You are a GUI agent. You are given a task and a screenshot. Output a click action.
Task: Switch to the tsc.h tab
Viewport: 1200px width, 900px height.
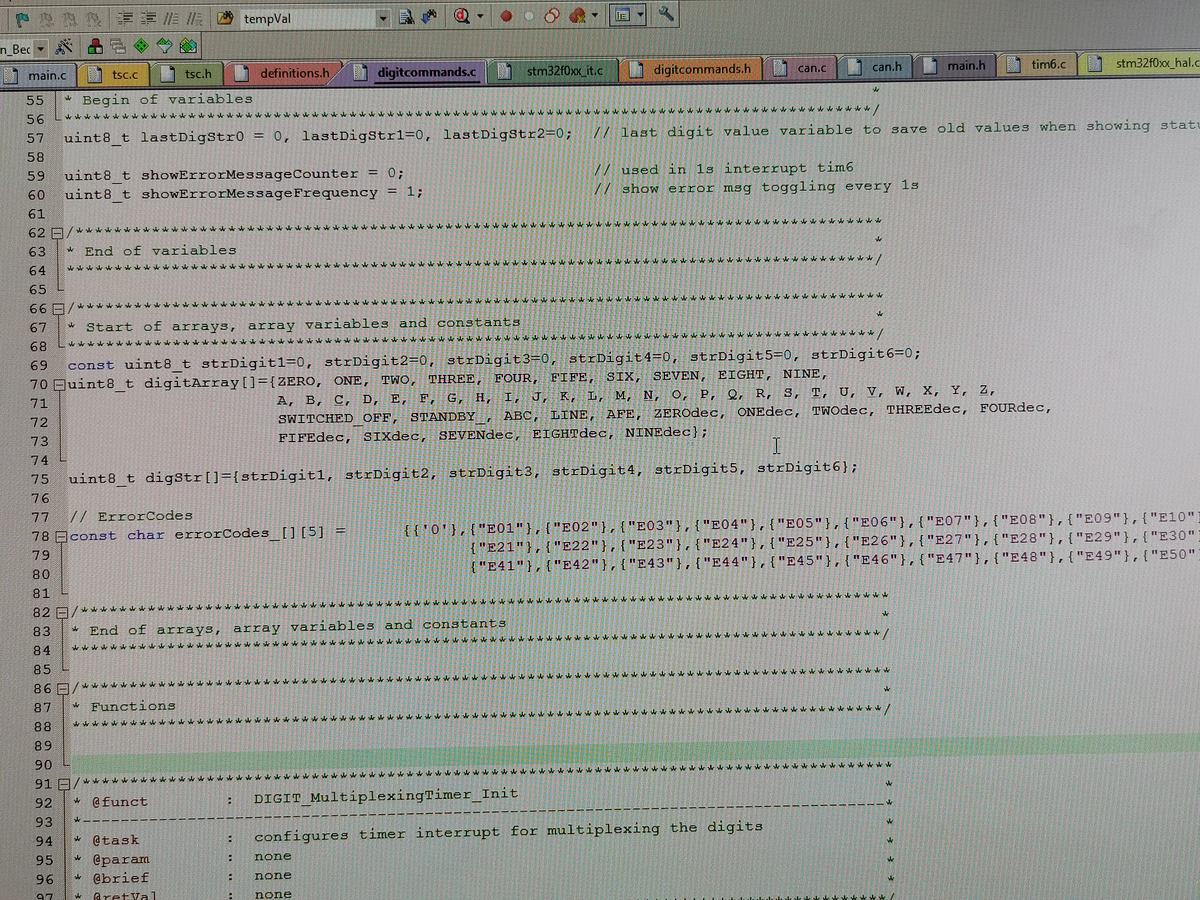coord(189,74)
